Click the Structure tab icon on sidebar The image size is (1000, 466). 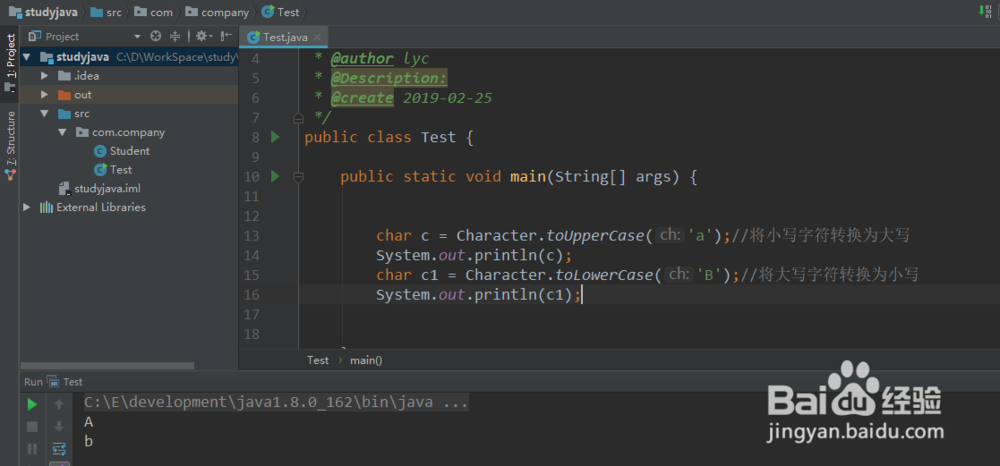click(10, 173)
